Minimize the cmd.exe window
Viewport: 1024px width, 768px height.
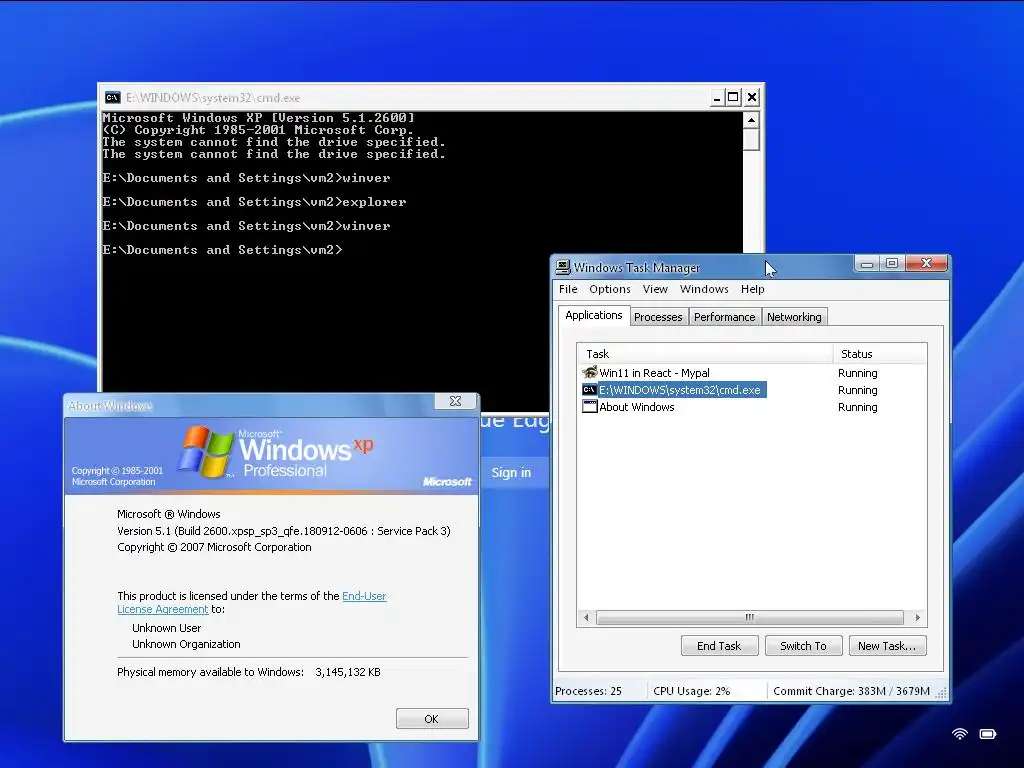[x=717, y=97]
